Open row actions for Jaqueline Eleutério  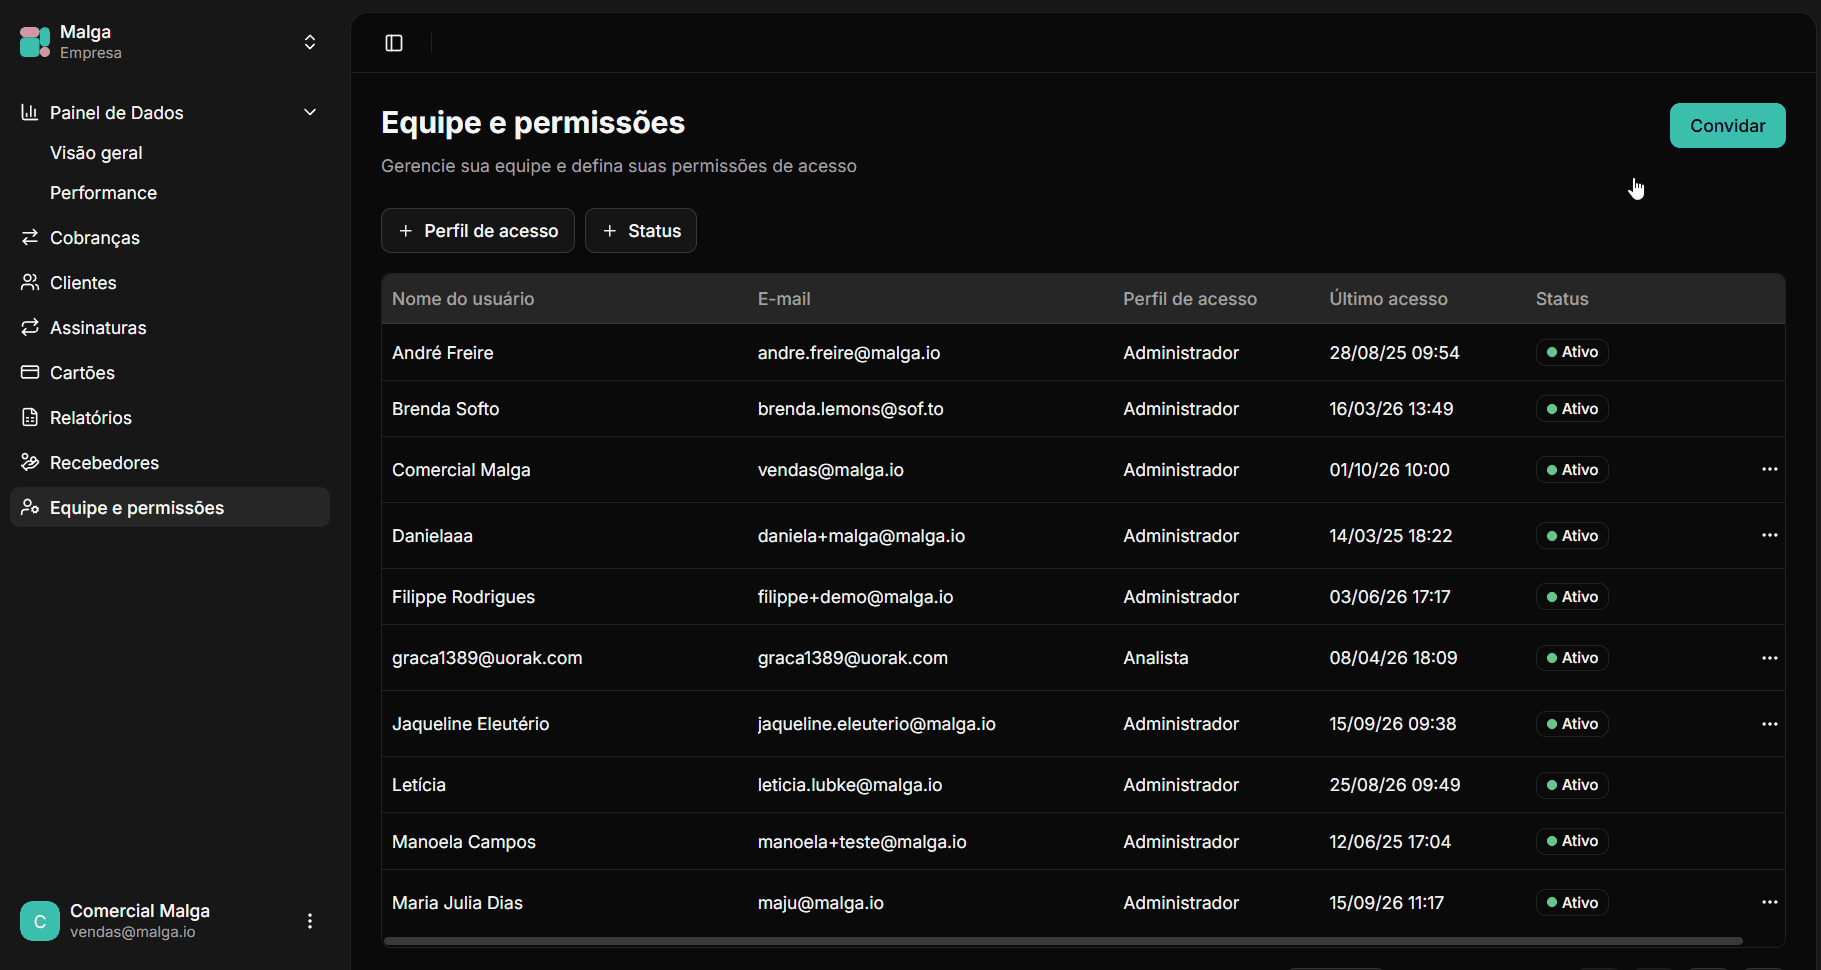[x=1769, y=724]
